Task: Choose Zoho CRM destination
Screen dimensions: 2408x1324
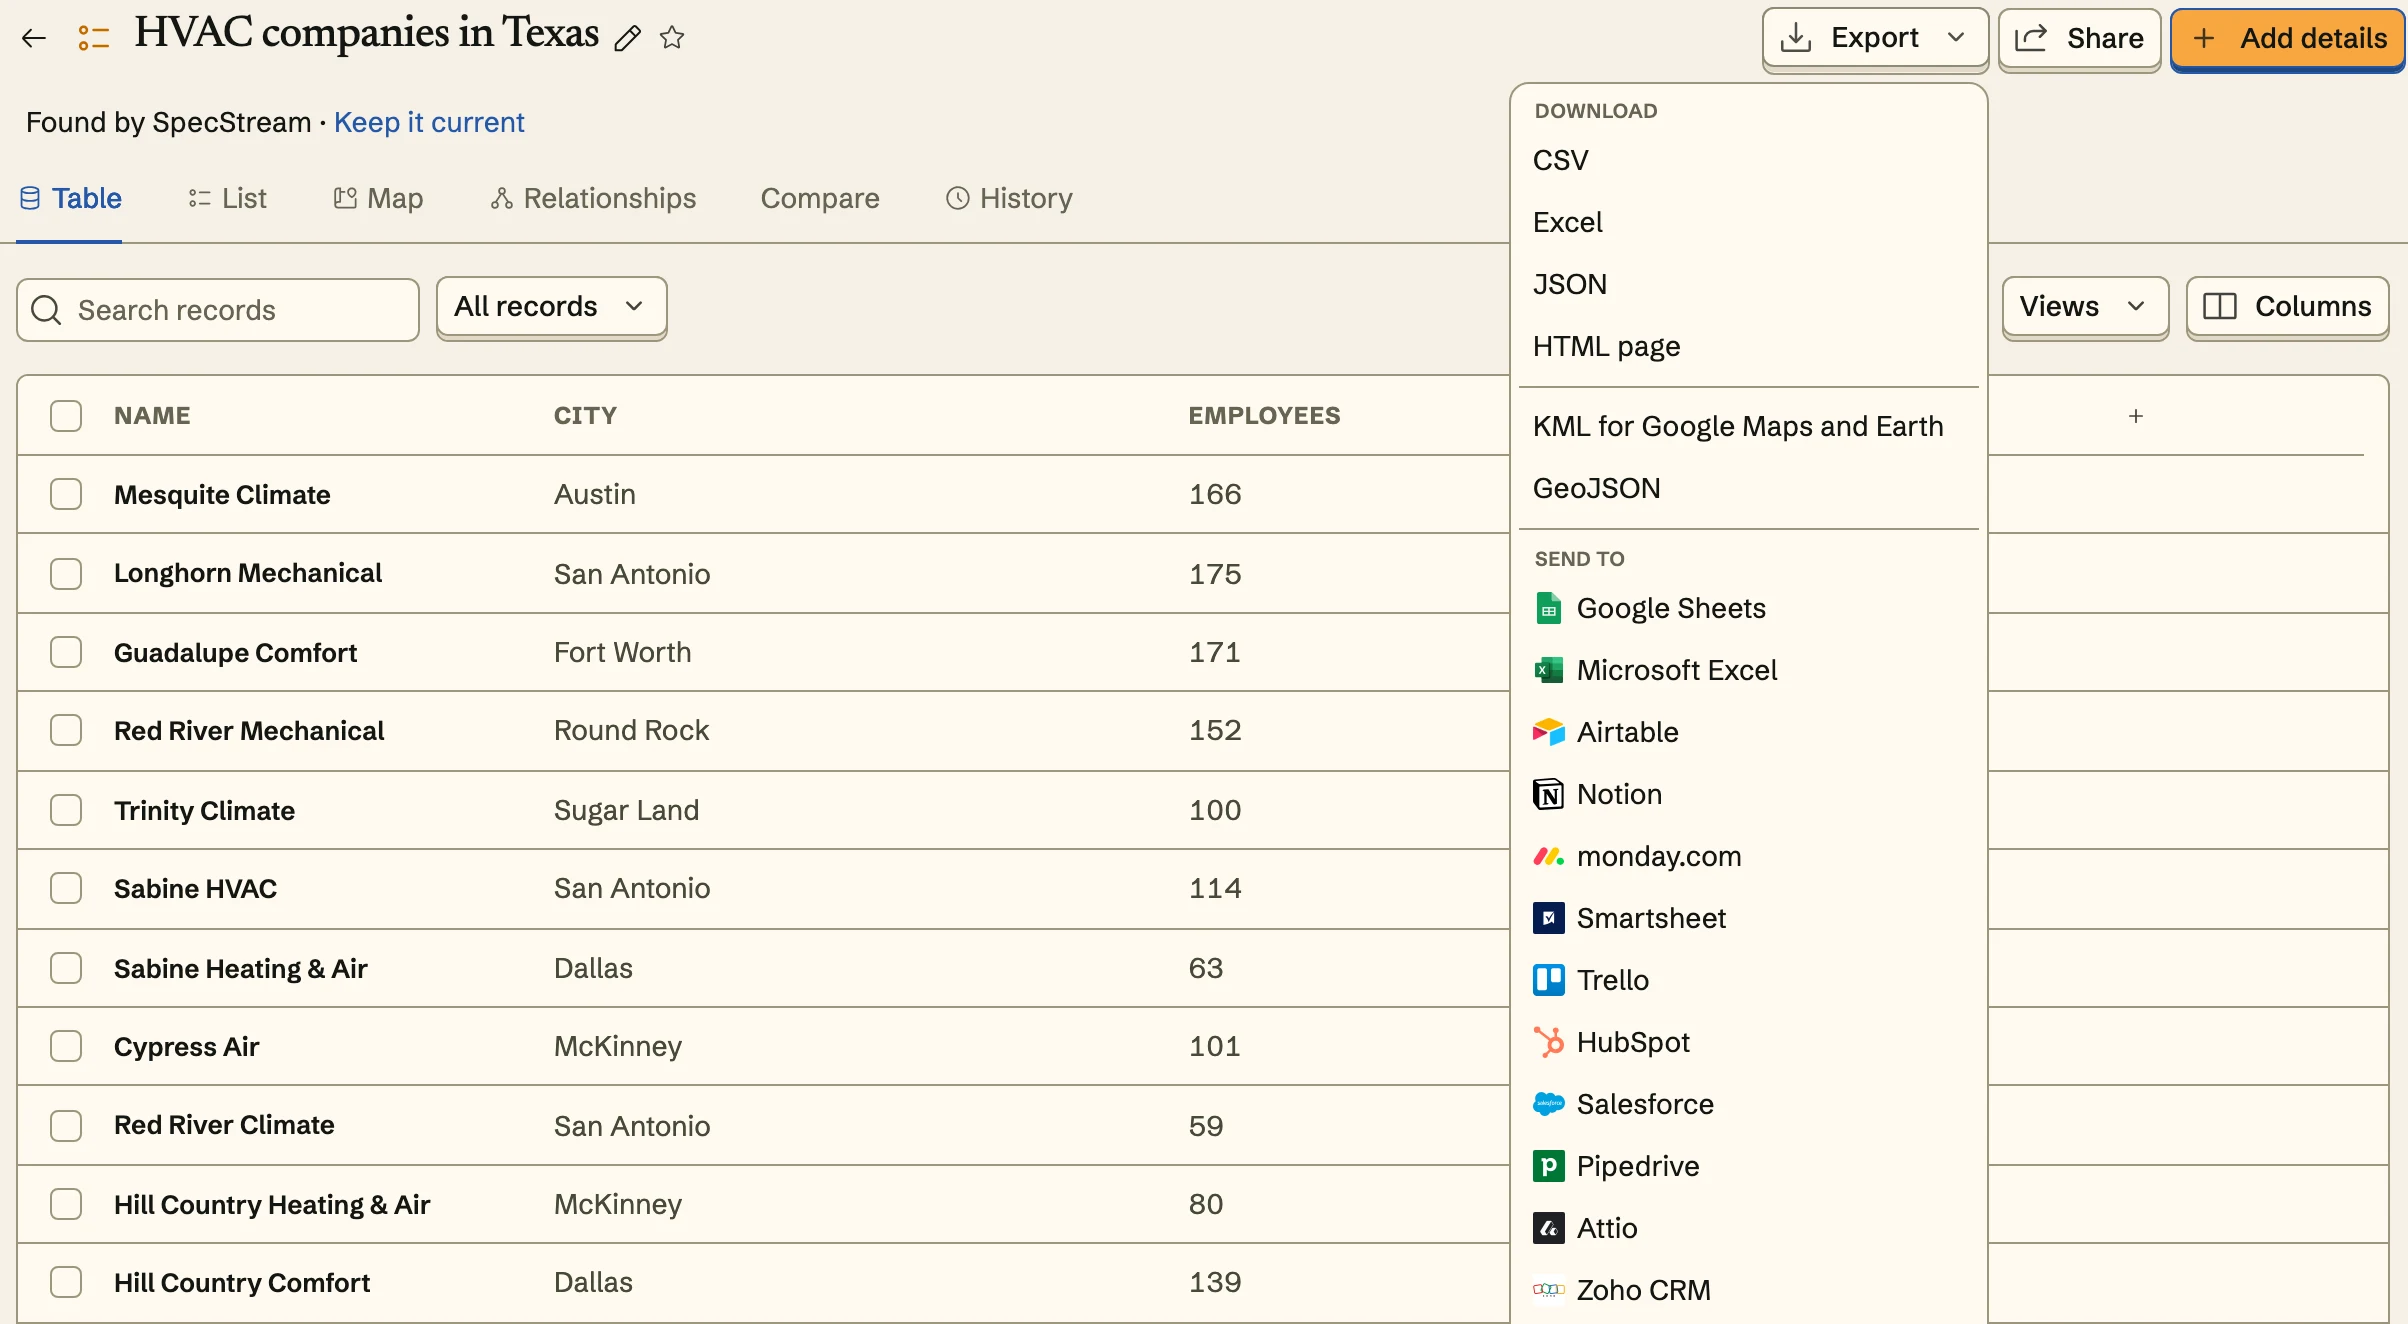Action: [x=1748, y=1290]
